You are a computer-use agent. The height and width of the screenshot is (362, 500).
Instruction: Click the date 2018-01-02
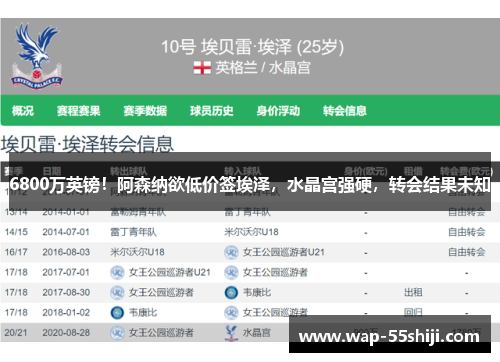tap(66, 312)
